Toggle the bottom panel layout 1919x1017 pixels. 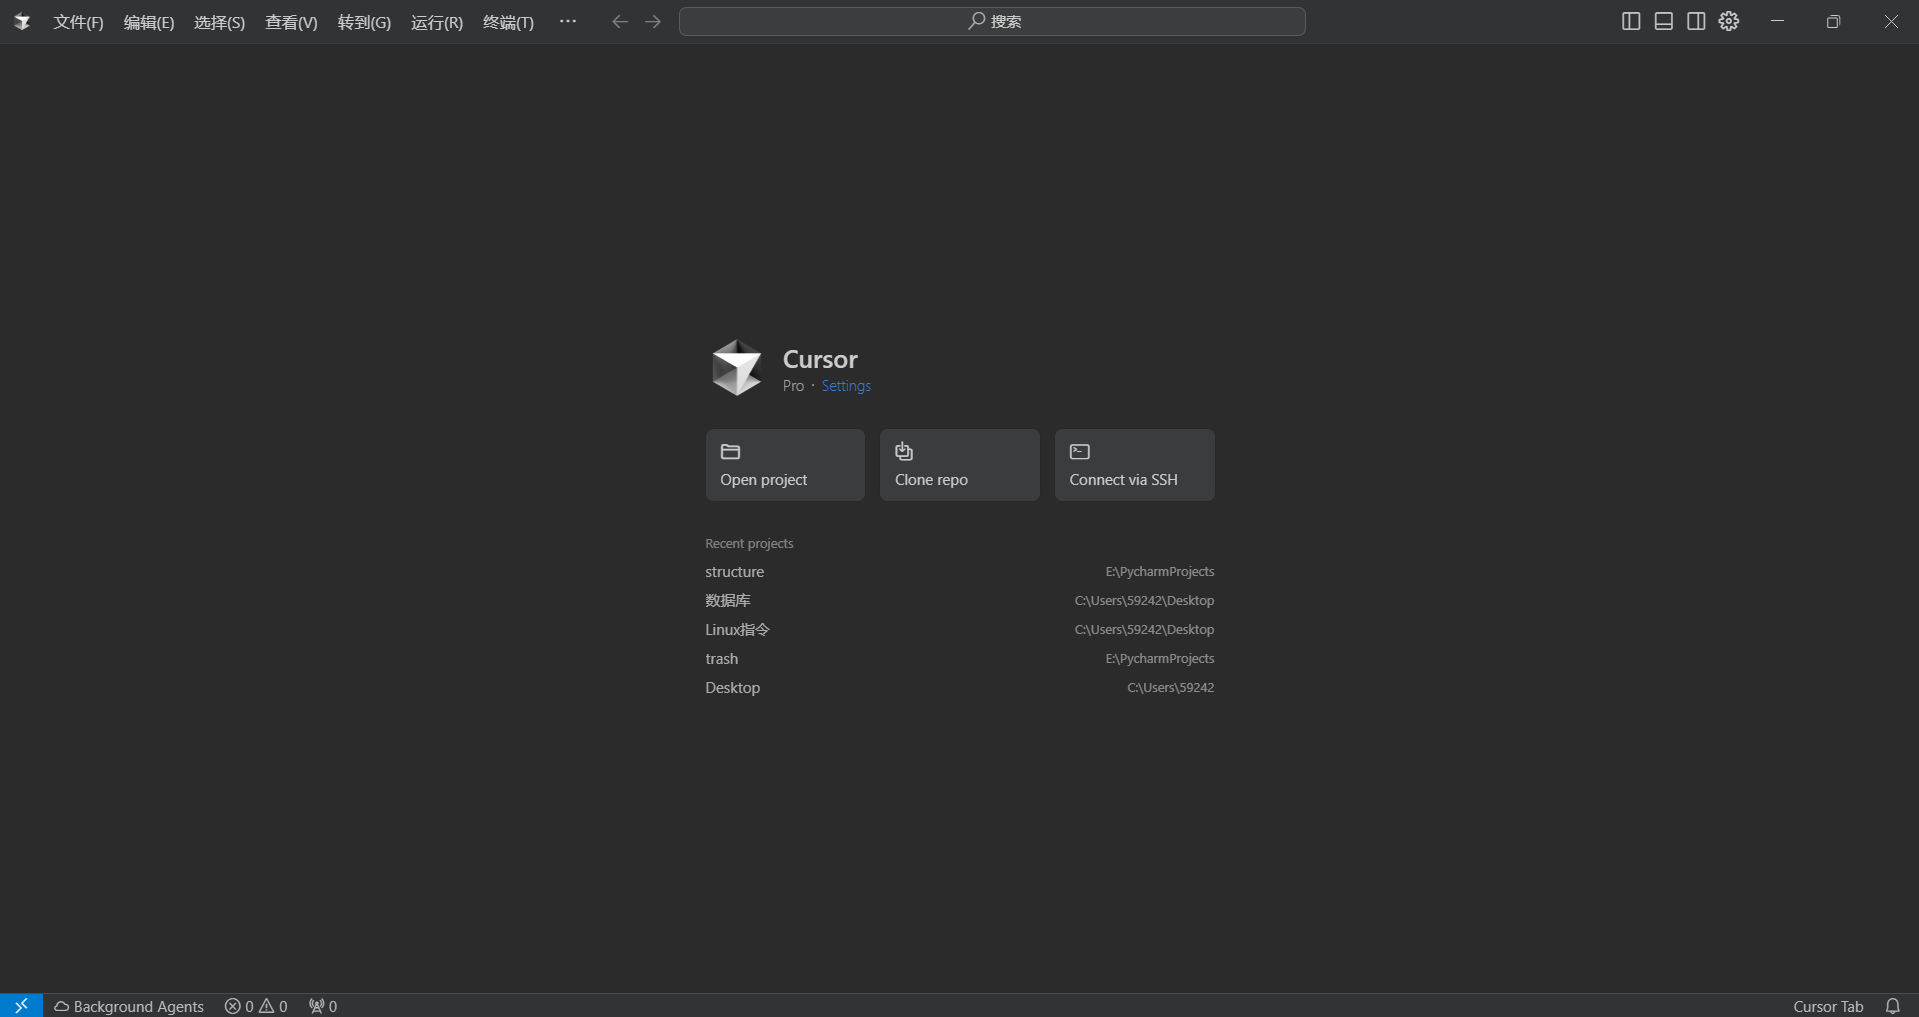coord(1664,21)
